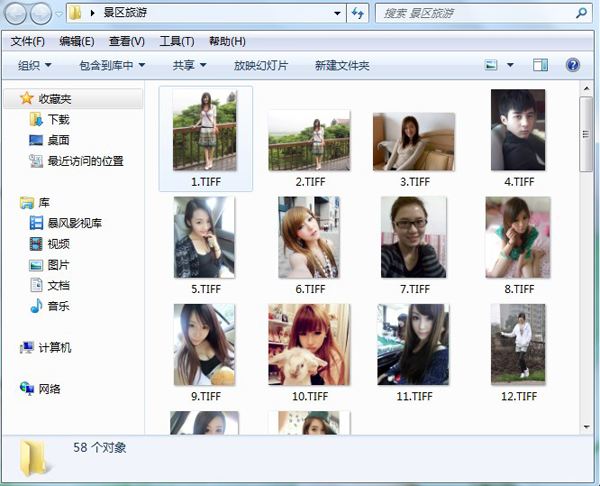
Task: Click the 计算机 computer icon
Action: click(27, 347)
